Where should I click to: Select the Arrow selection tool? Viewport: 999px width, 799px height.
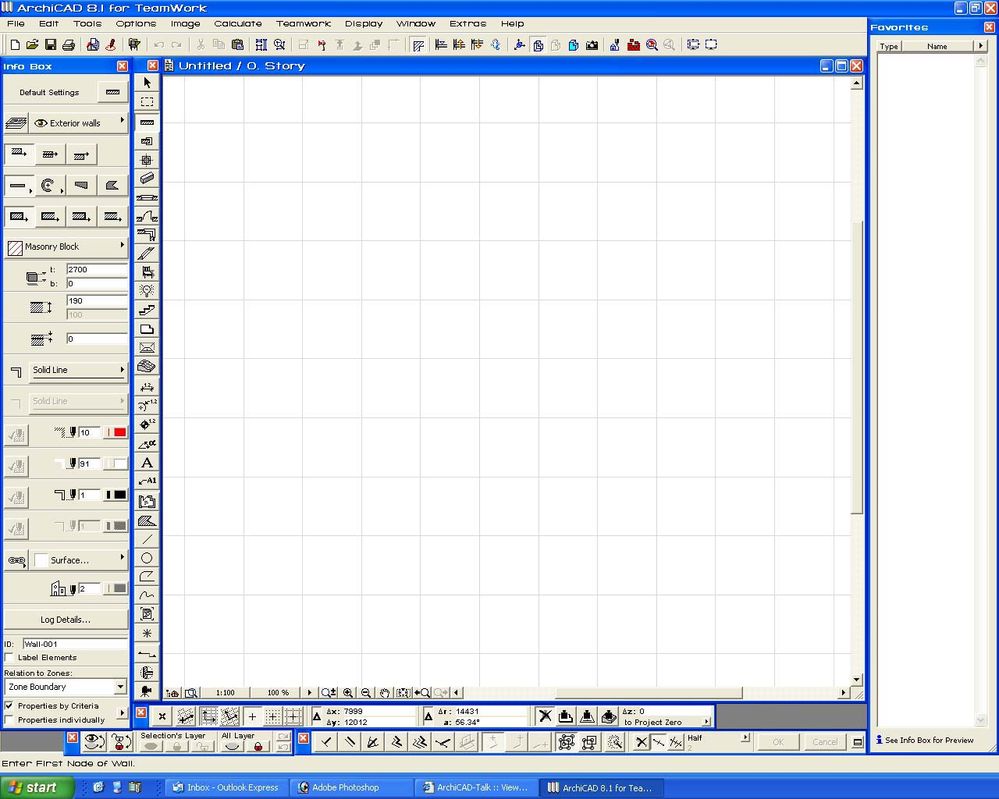tap(146, 83)
